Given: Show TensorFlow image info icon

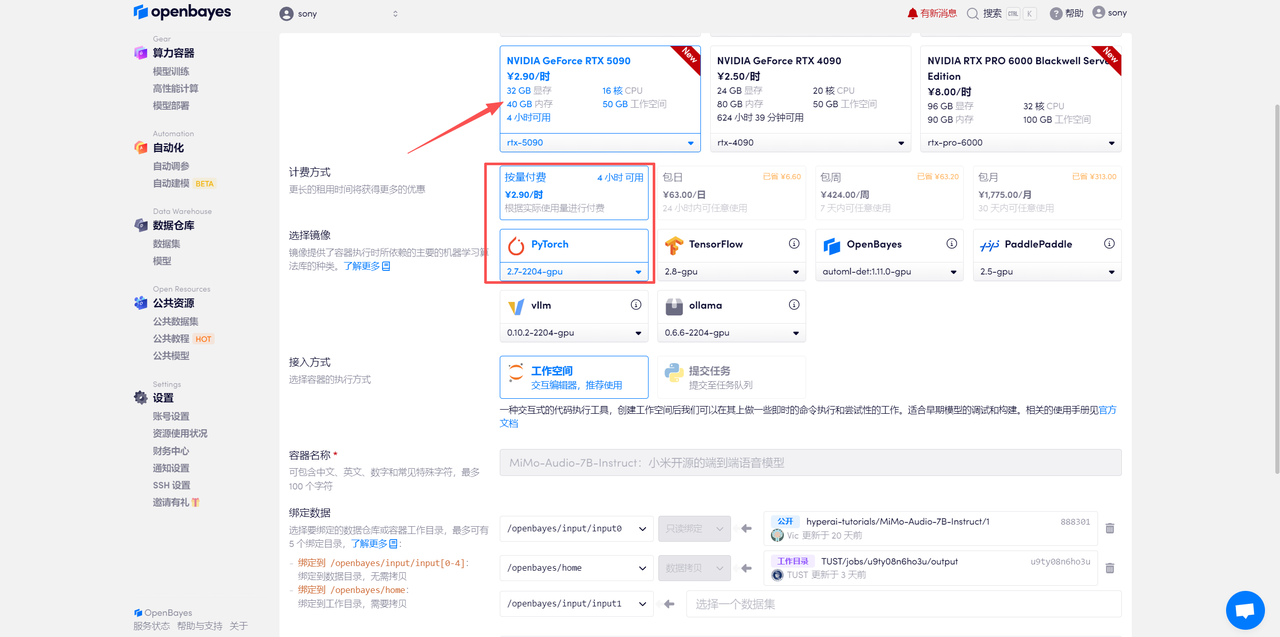Looking at the screenshot, I should tap(794, 244).
